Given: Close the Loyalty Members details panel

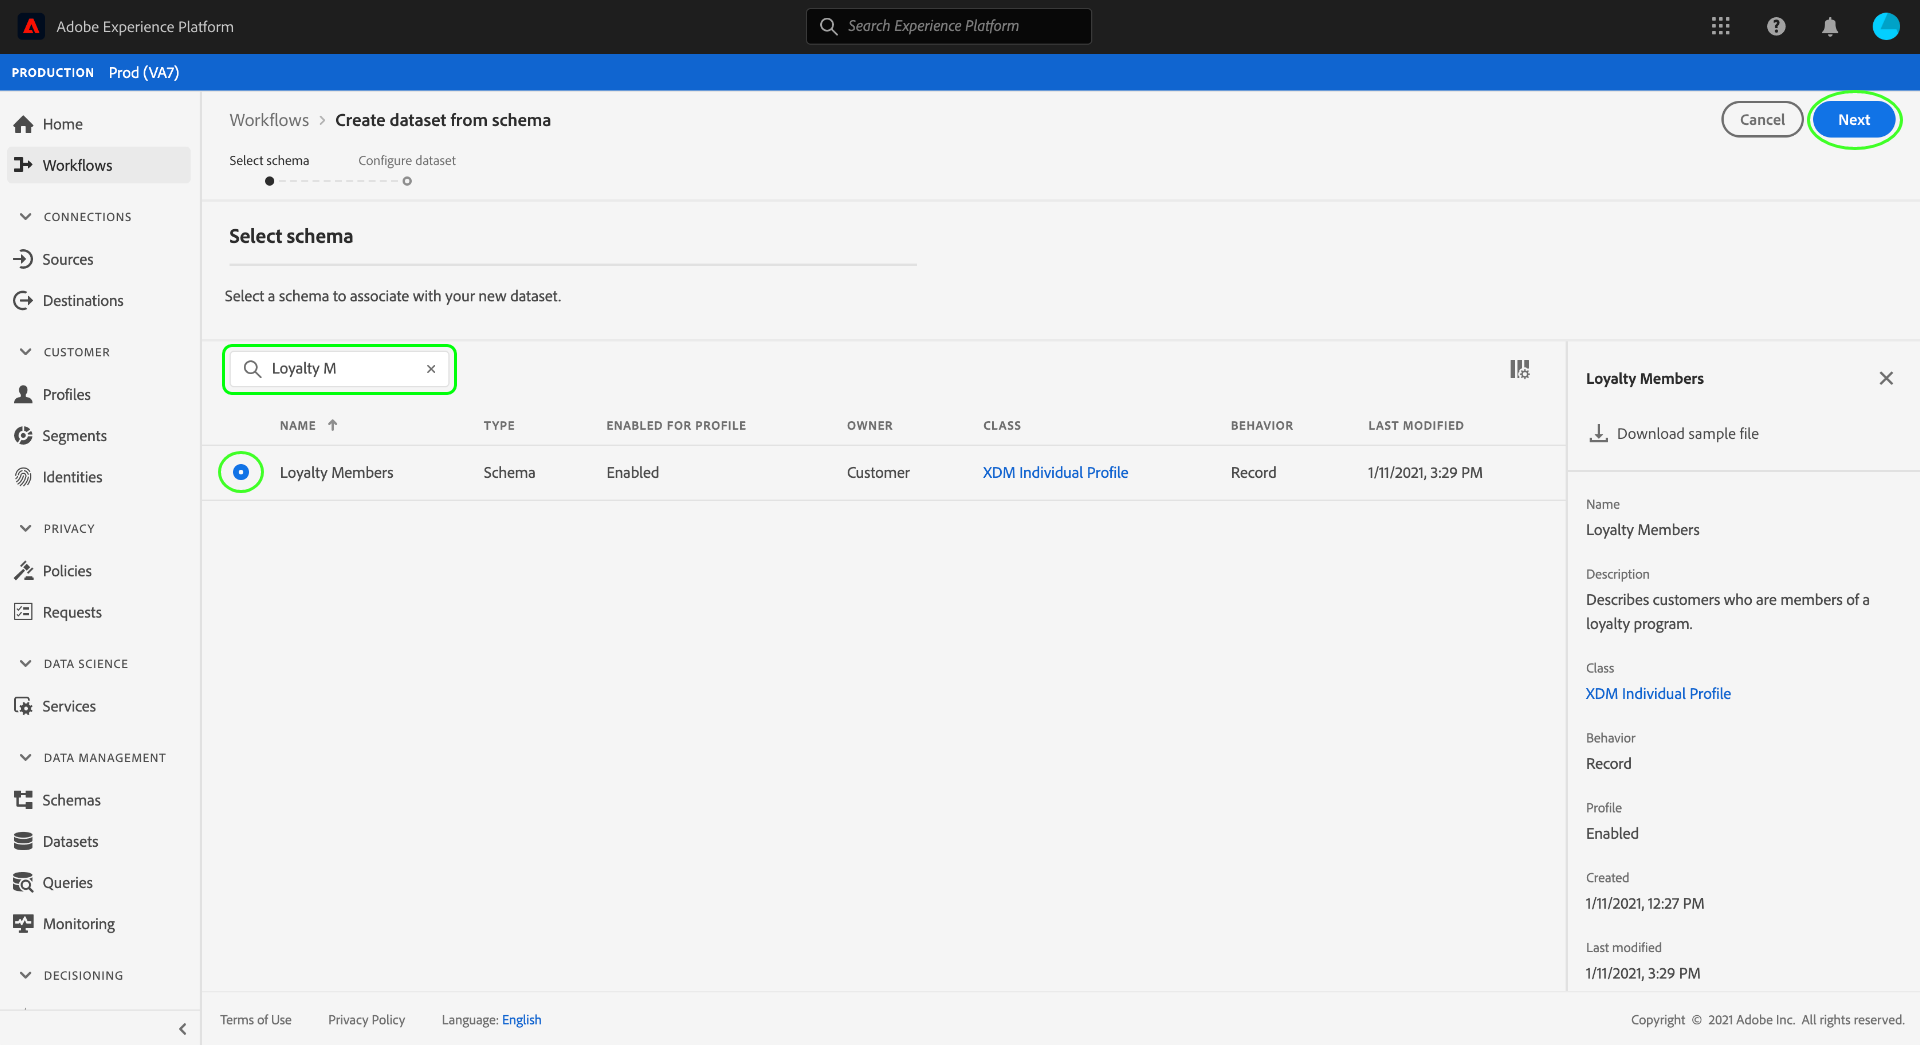Looking at the screenshot, I should [x=1886, y=378].
